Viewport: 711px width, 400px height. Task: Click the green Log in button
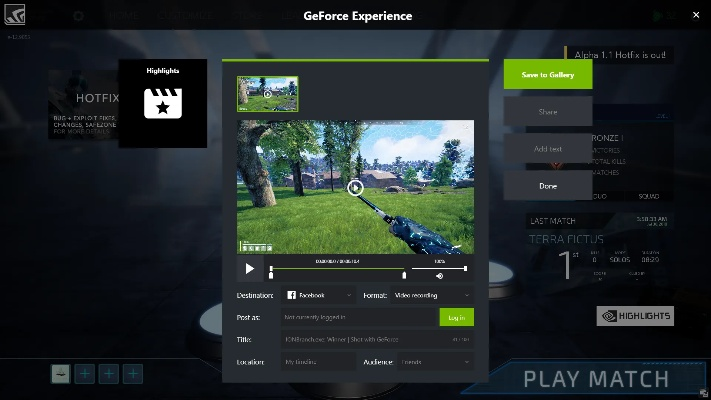pyautogui.click(x=456, y=317)
